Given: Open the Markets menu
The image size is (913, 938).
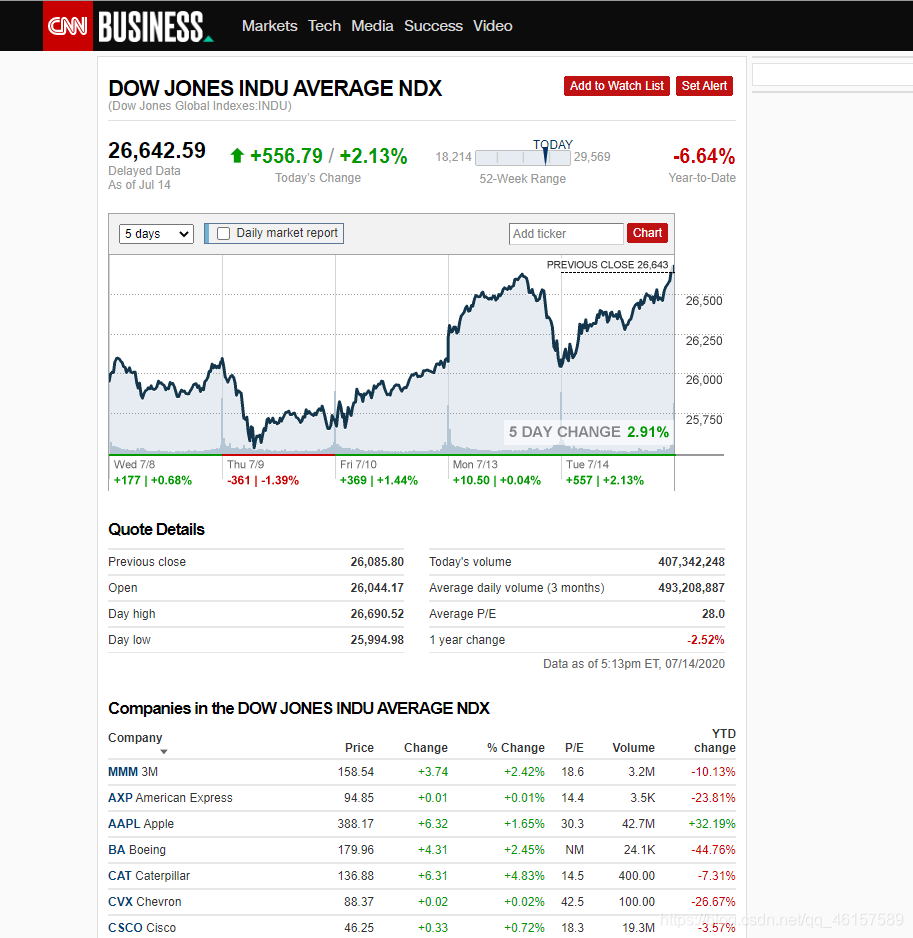Looking at the screenshot, I should pyautogui.click(x=269, y=26).
